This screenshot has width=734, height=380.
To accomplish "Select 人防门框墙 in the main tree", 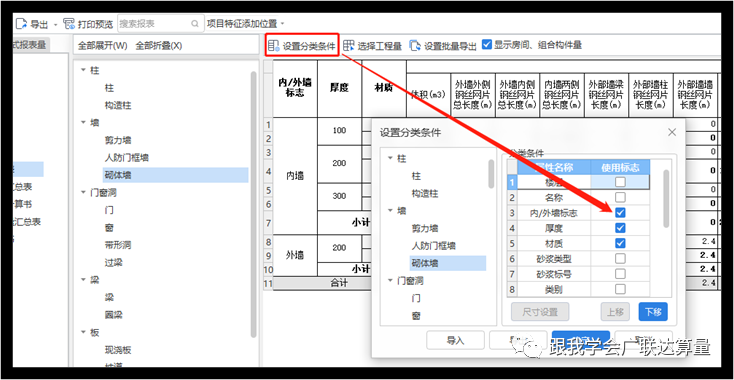I will coord(127,158).
